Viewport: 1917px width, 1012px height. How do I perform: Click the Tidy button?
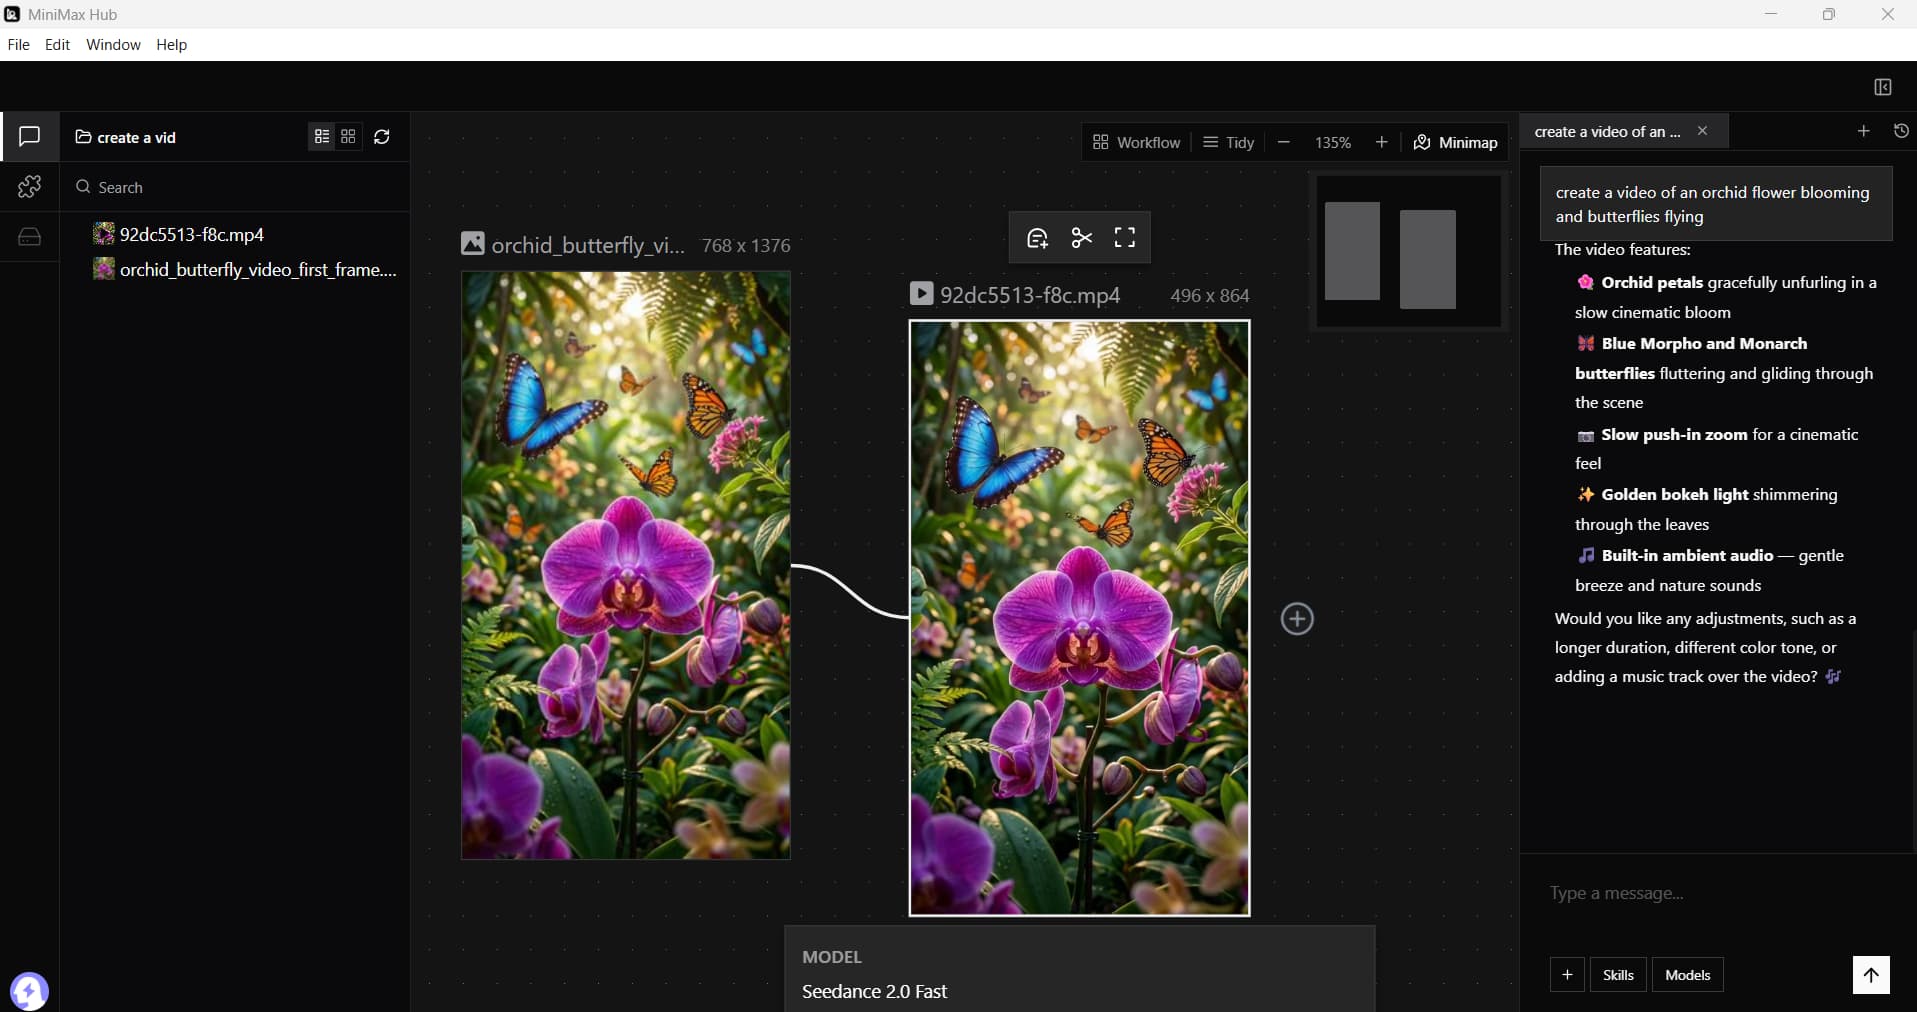pos(1228,143)
